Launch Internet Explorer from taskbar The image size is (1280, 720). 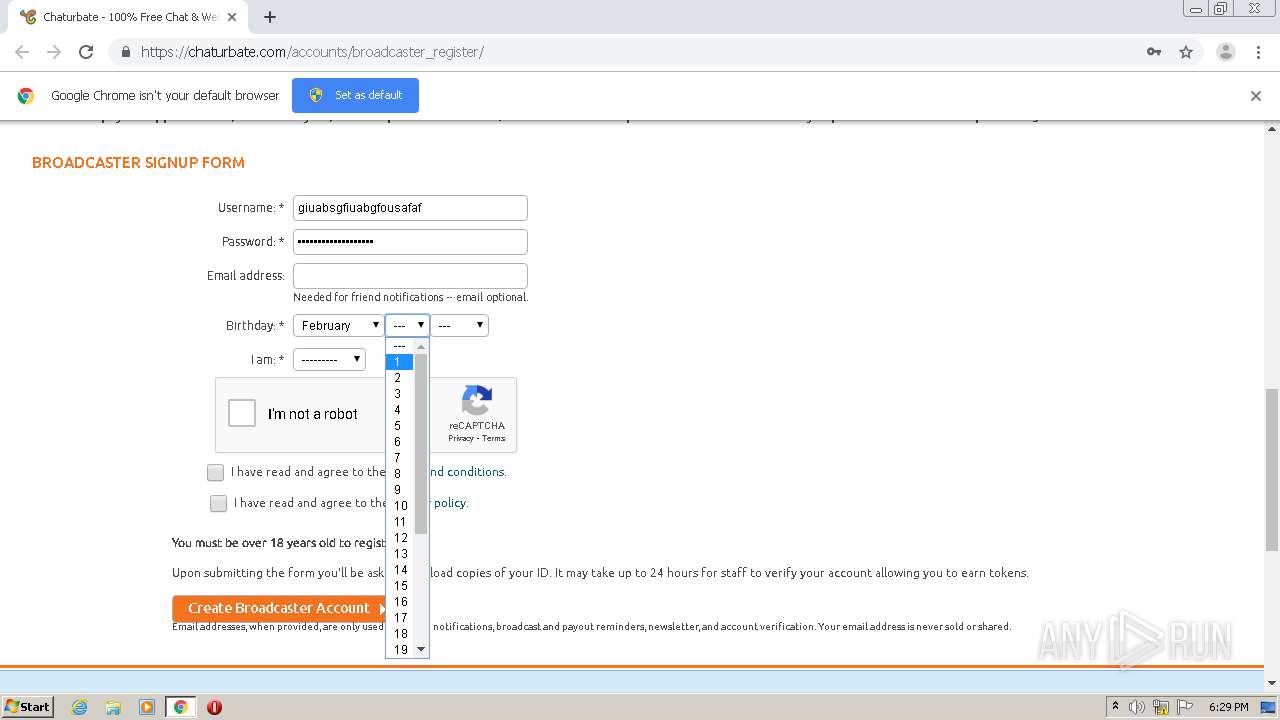(80, 707)
